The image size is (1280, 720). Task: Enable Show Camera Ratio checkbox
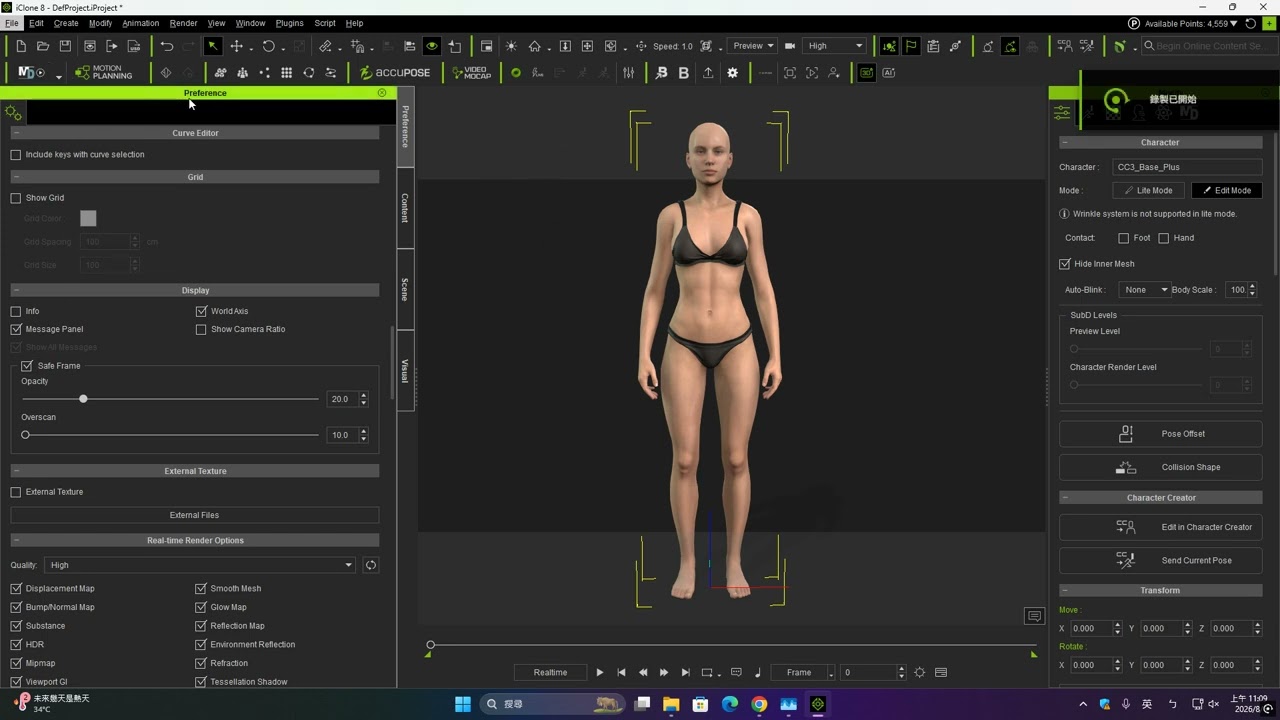(201, 329)
